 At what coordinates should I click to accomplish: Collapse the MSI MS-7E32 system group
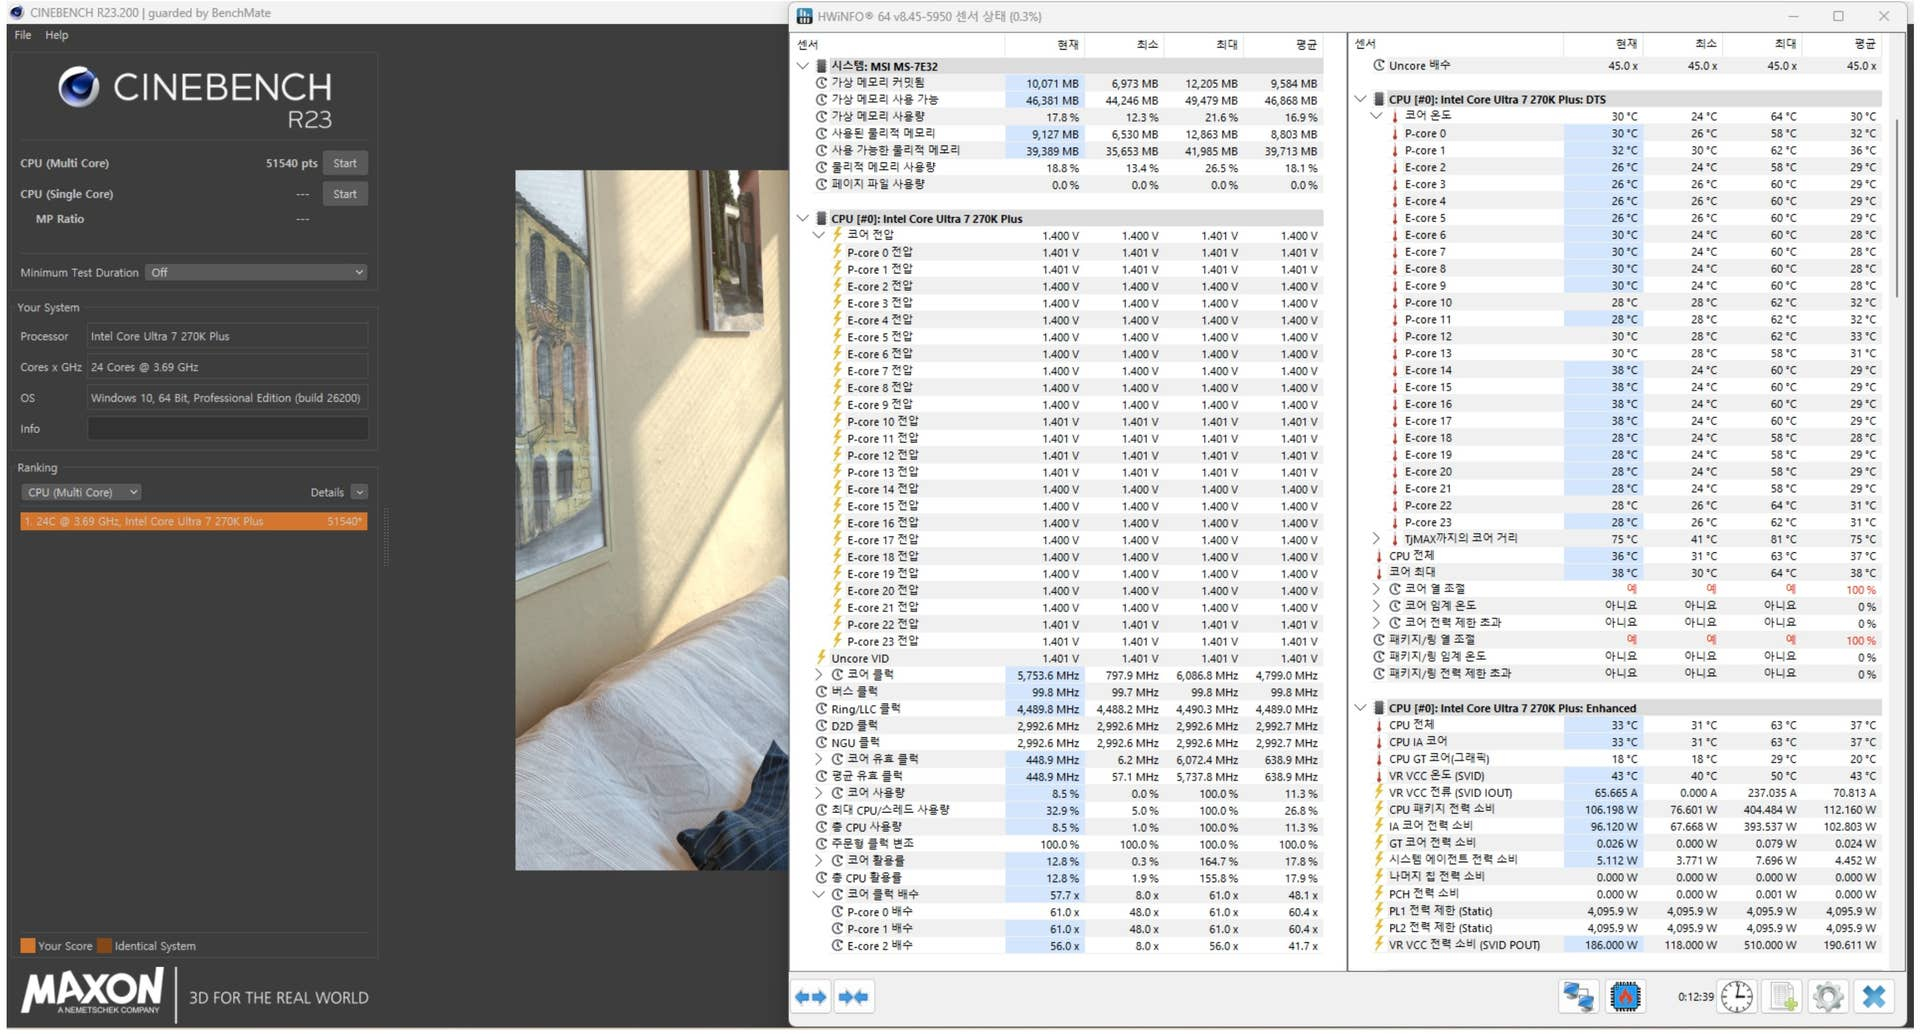point(803,66)
